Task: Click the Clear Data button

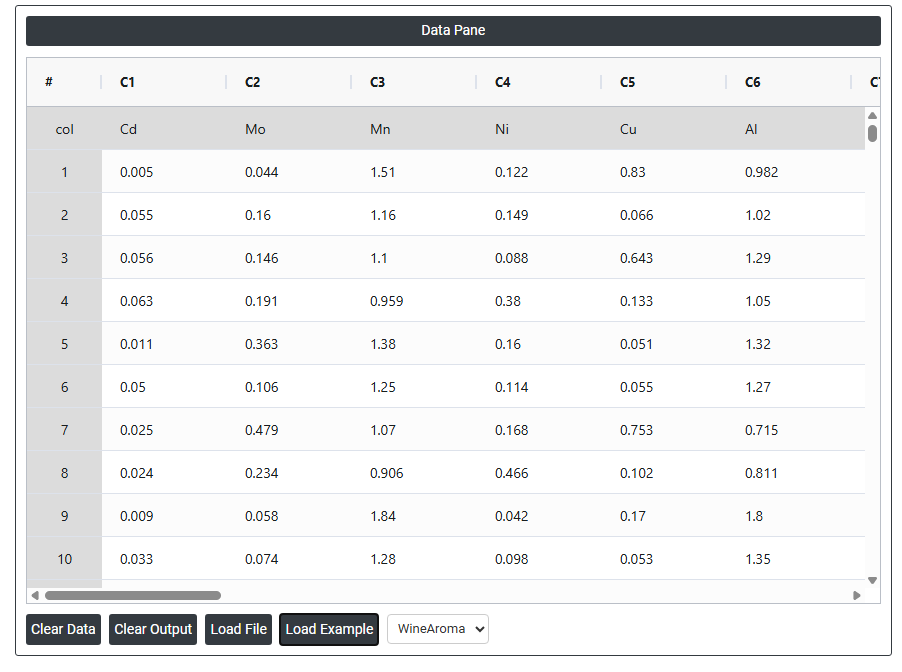Action: [63, 629]
